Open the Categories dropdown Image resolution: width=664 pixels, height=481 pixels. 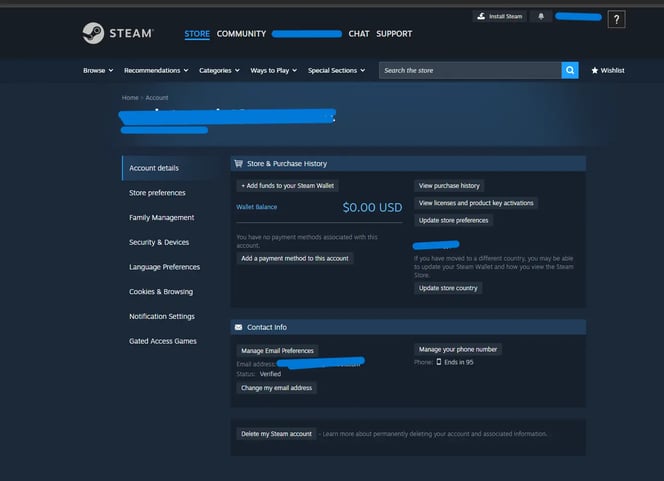219,71
